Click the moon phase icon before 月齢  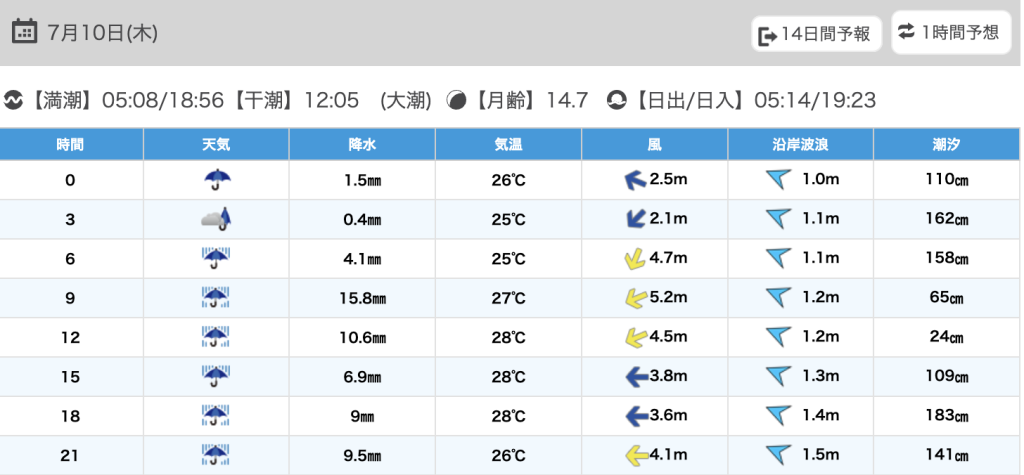click(x=456, y=100)
